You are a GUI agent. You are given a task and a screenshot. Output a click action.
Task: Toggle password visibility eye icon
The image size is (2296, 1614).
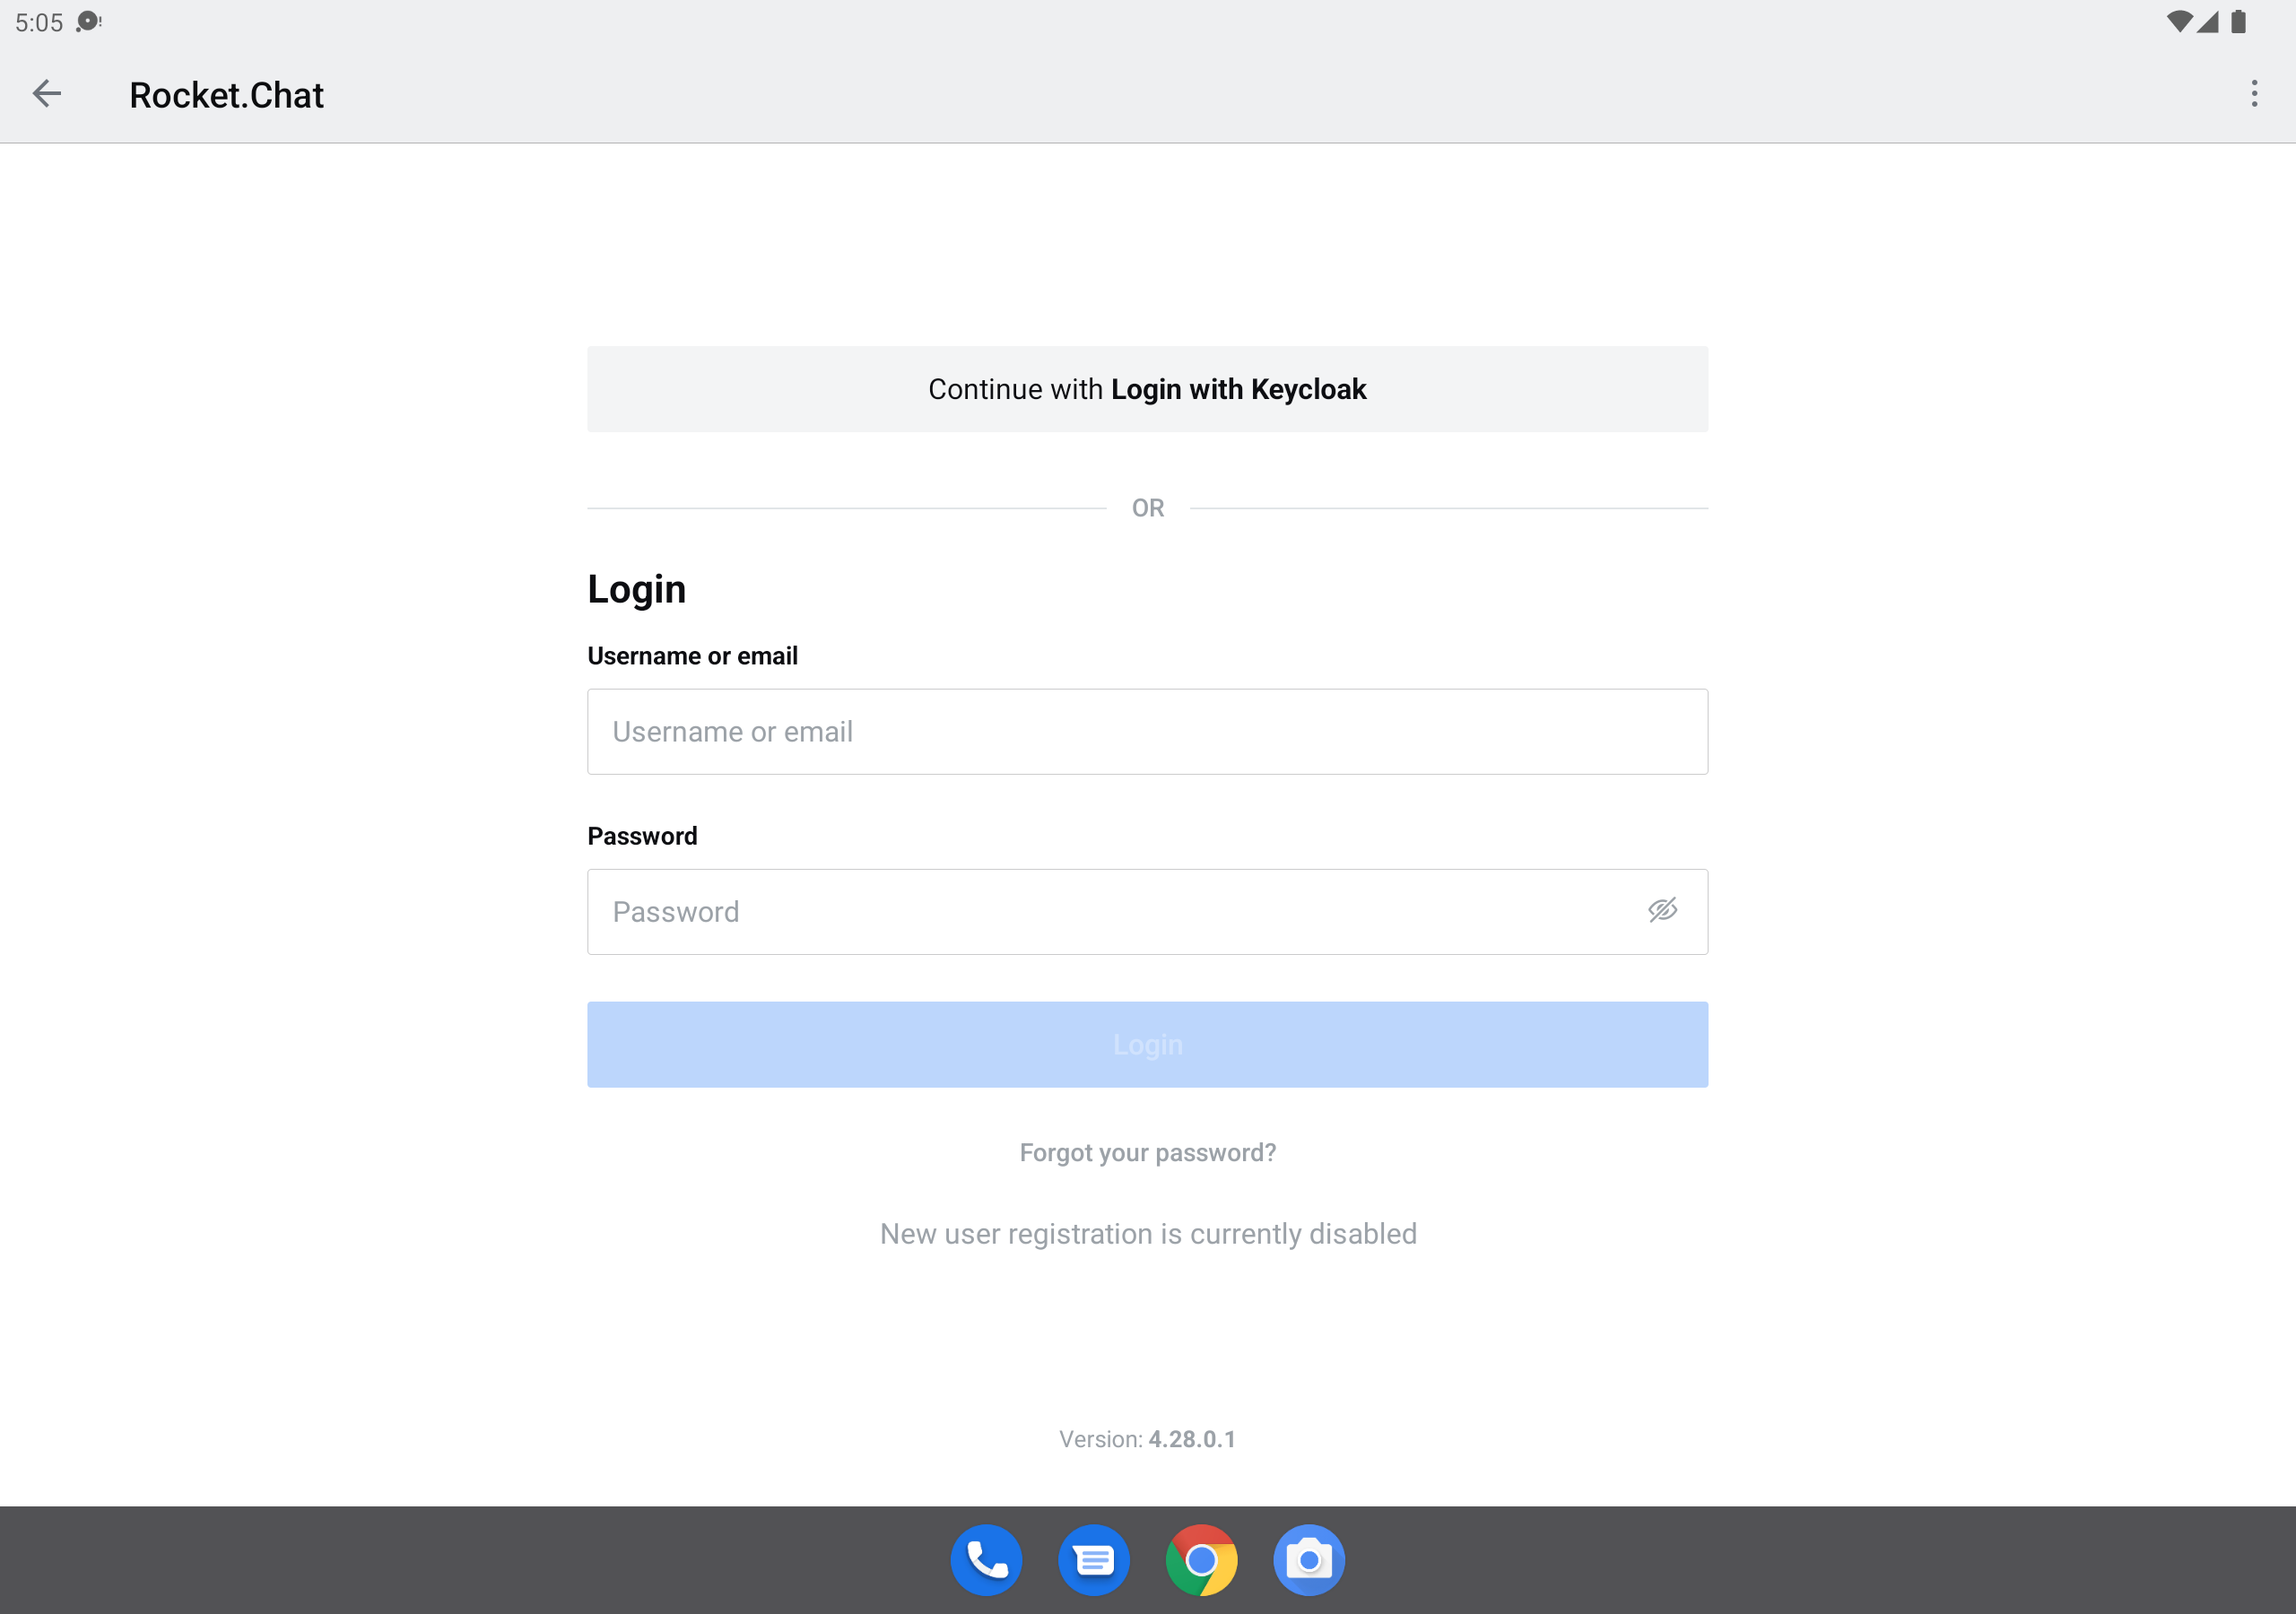1662,910
